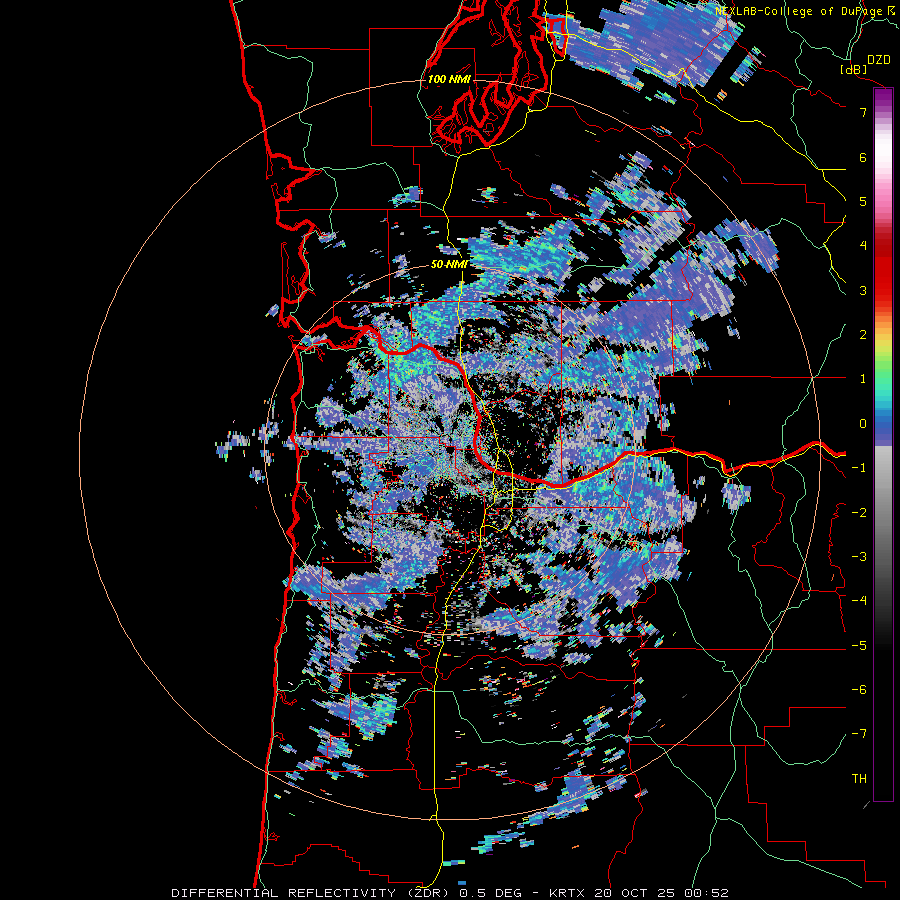The height and width of the screenshot is (900, 900).
Task: Click the "50 NMI" range ring label
Action: coord(449,264)
